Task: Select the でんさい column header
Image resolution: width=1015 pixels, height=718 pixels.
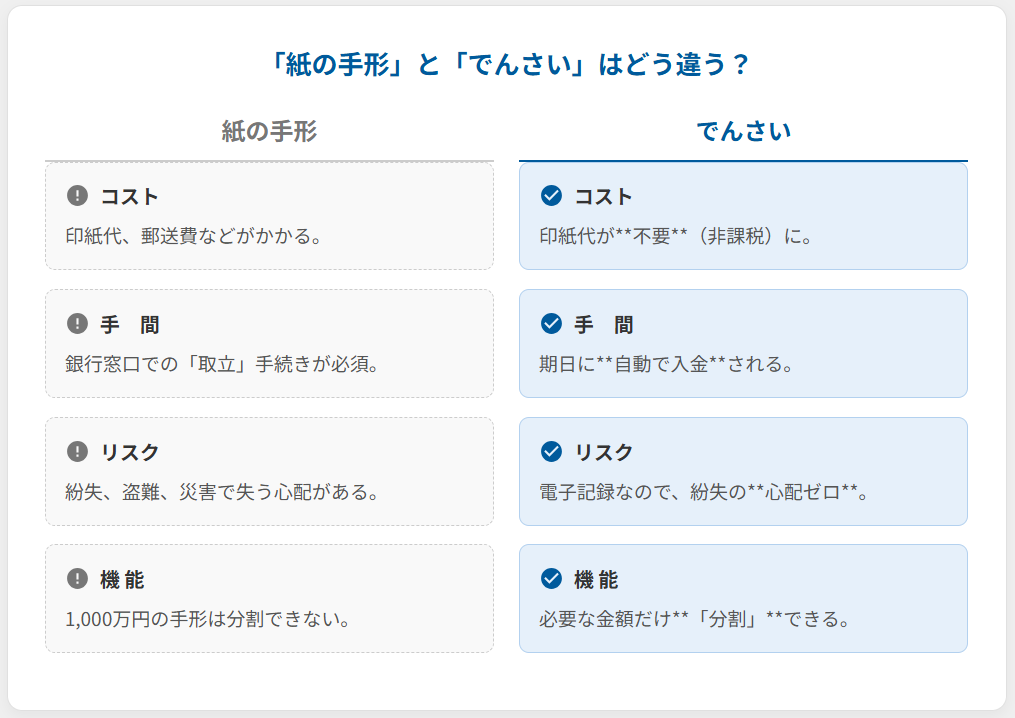Action: (743, 131)
